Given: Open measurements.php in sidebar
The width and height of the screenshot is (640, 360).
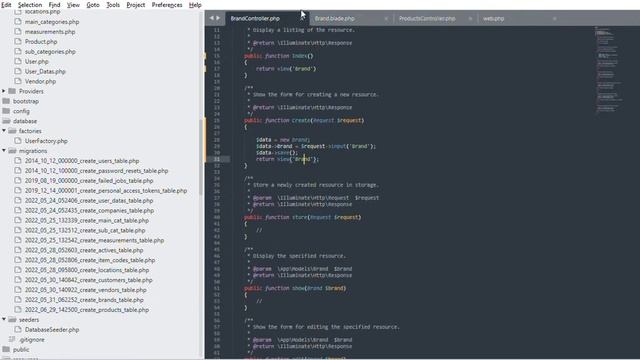Looking at the screenshot, I should (50, 32).
